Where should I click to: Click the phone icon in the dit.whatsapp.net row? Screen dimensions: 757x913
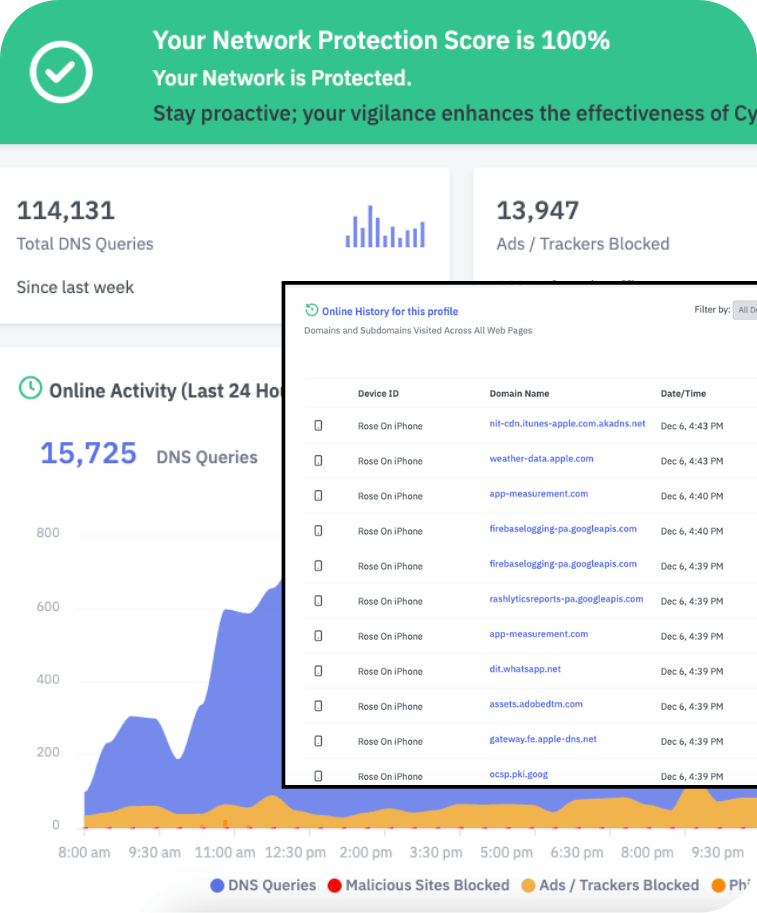319,671
